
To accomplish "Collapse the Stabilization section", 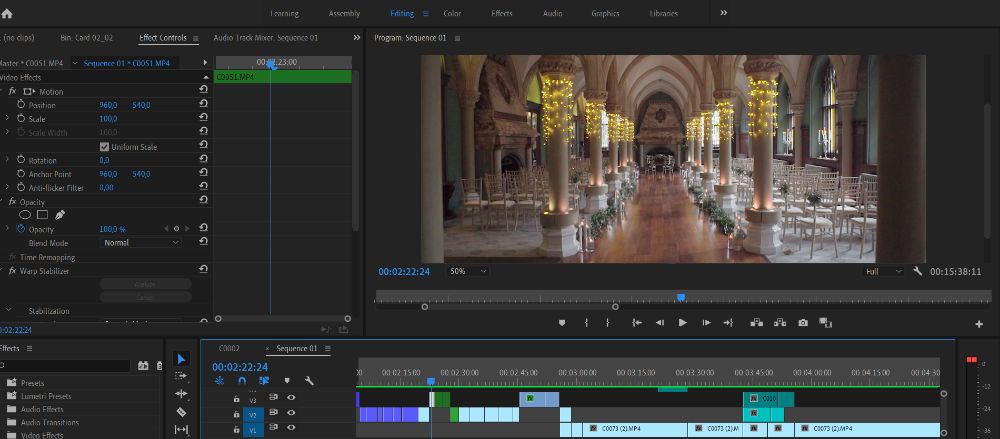I will 8,311.
